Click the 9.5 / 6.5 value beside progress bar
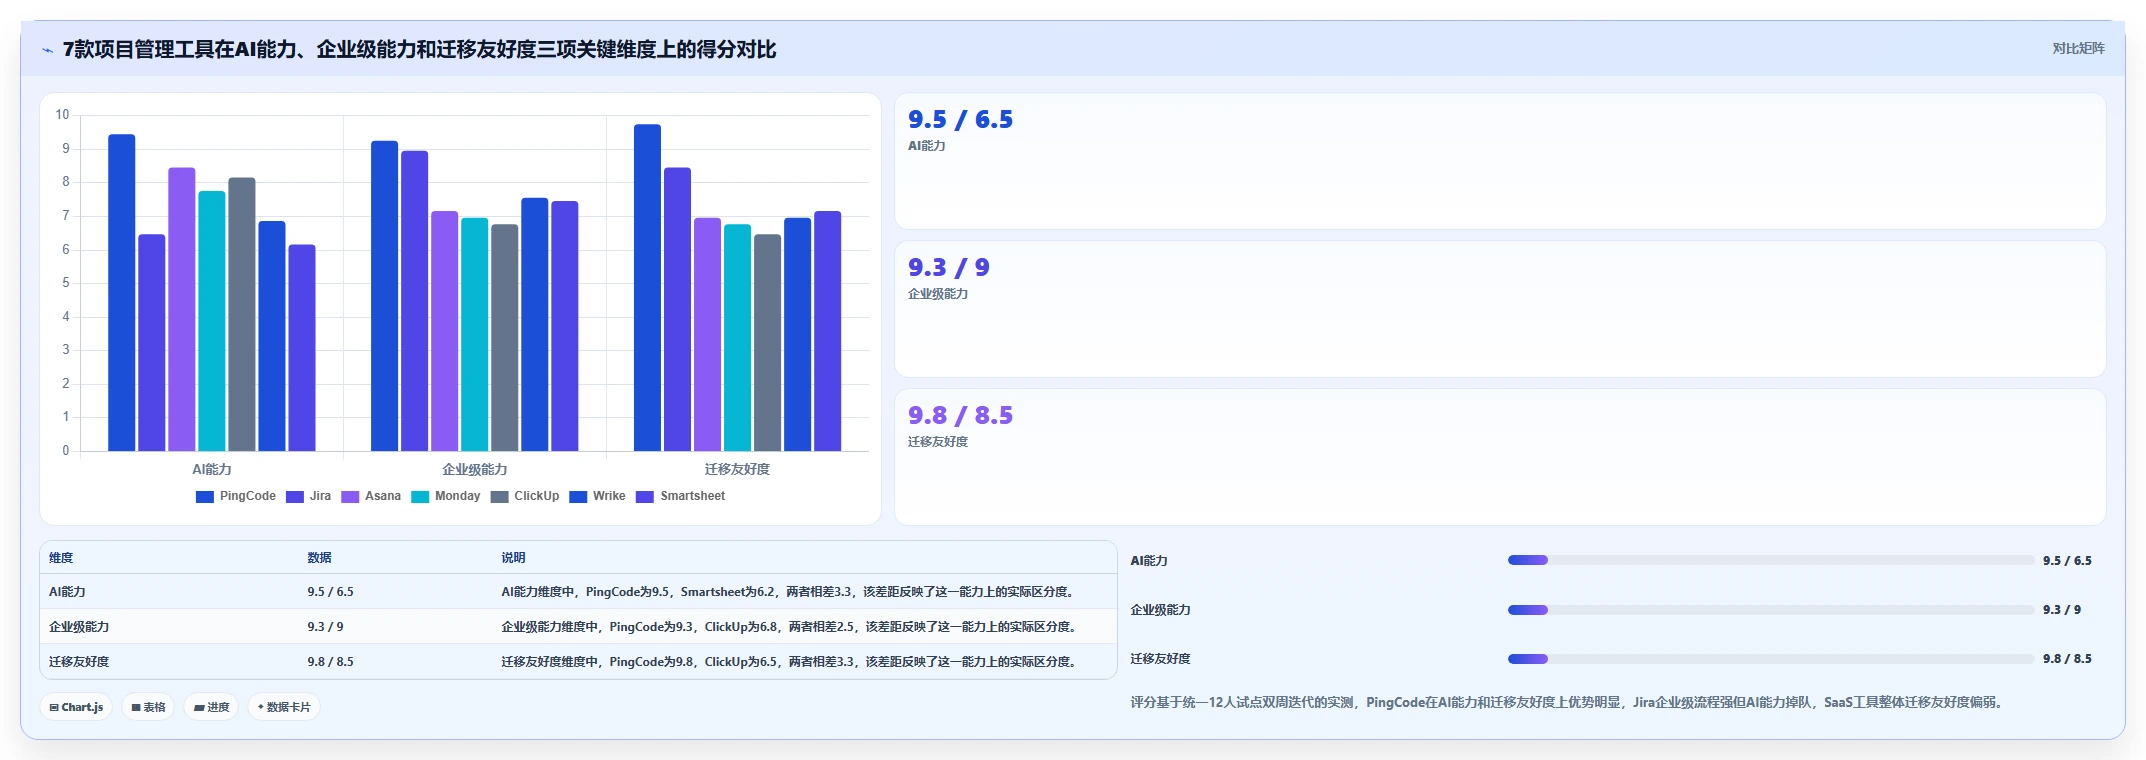This screenshot has width=2146, height=760. pos(2067,561)
